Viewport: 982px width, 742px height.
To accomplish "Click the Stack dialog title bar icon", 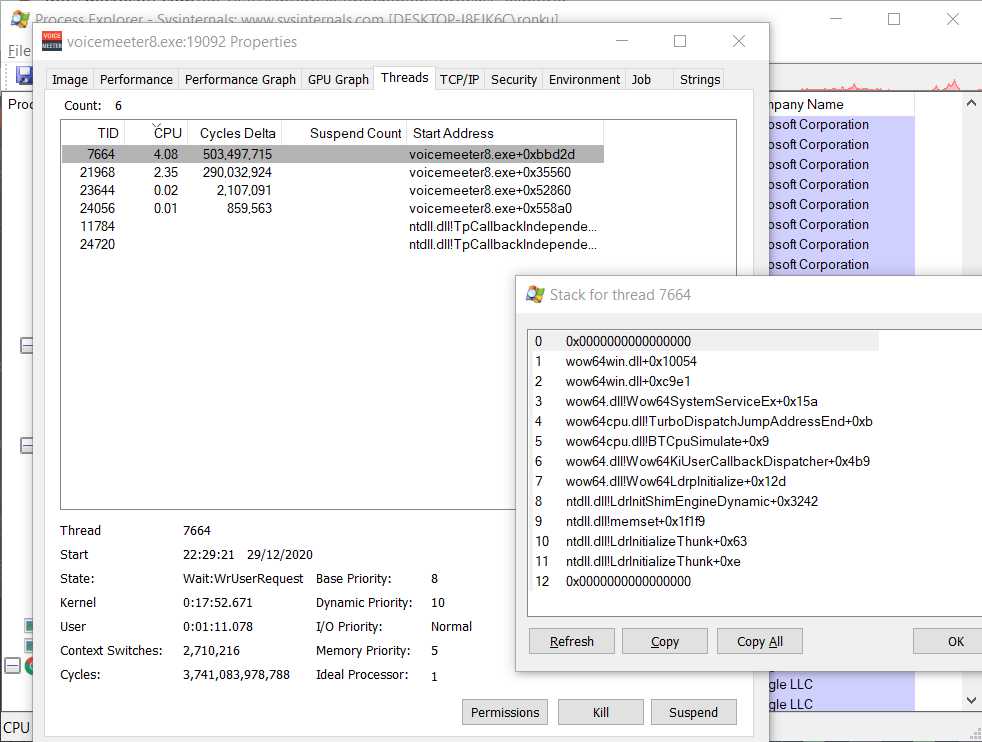I will [536, 294].
